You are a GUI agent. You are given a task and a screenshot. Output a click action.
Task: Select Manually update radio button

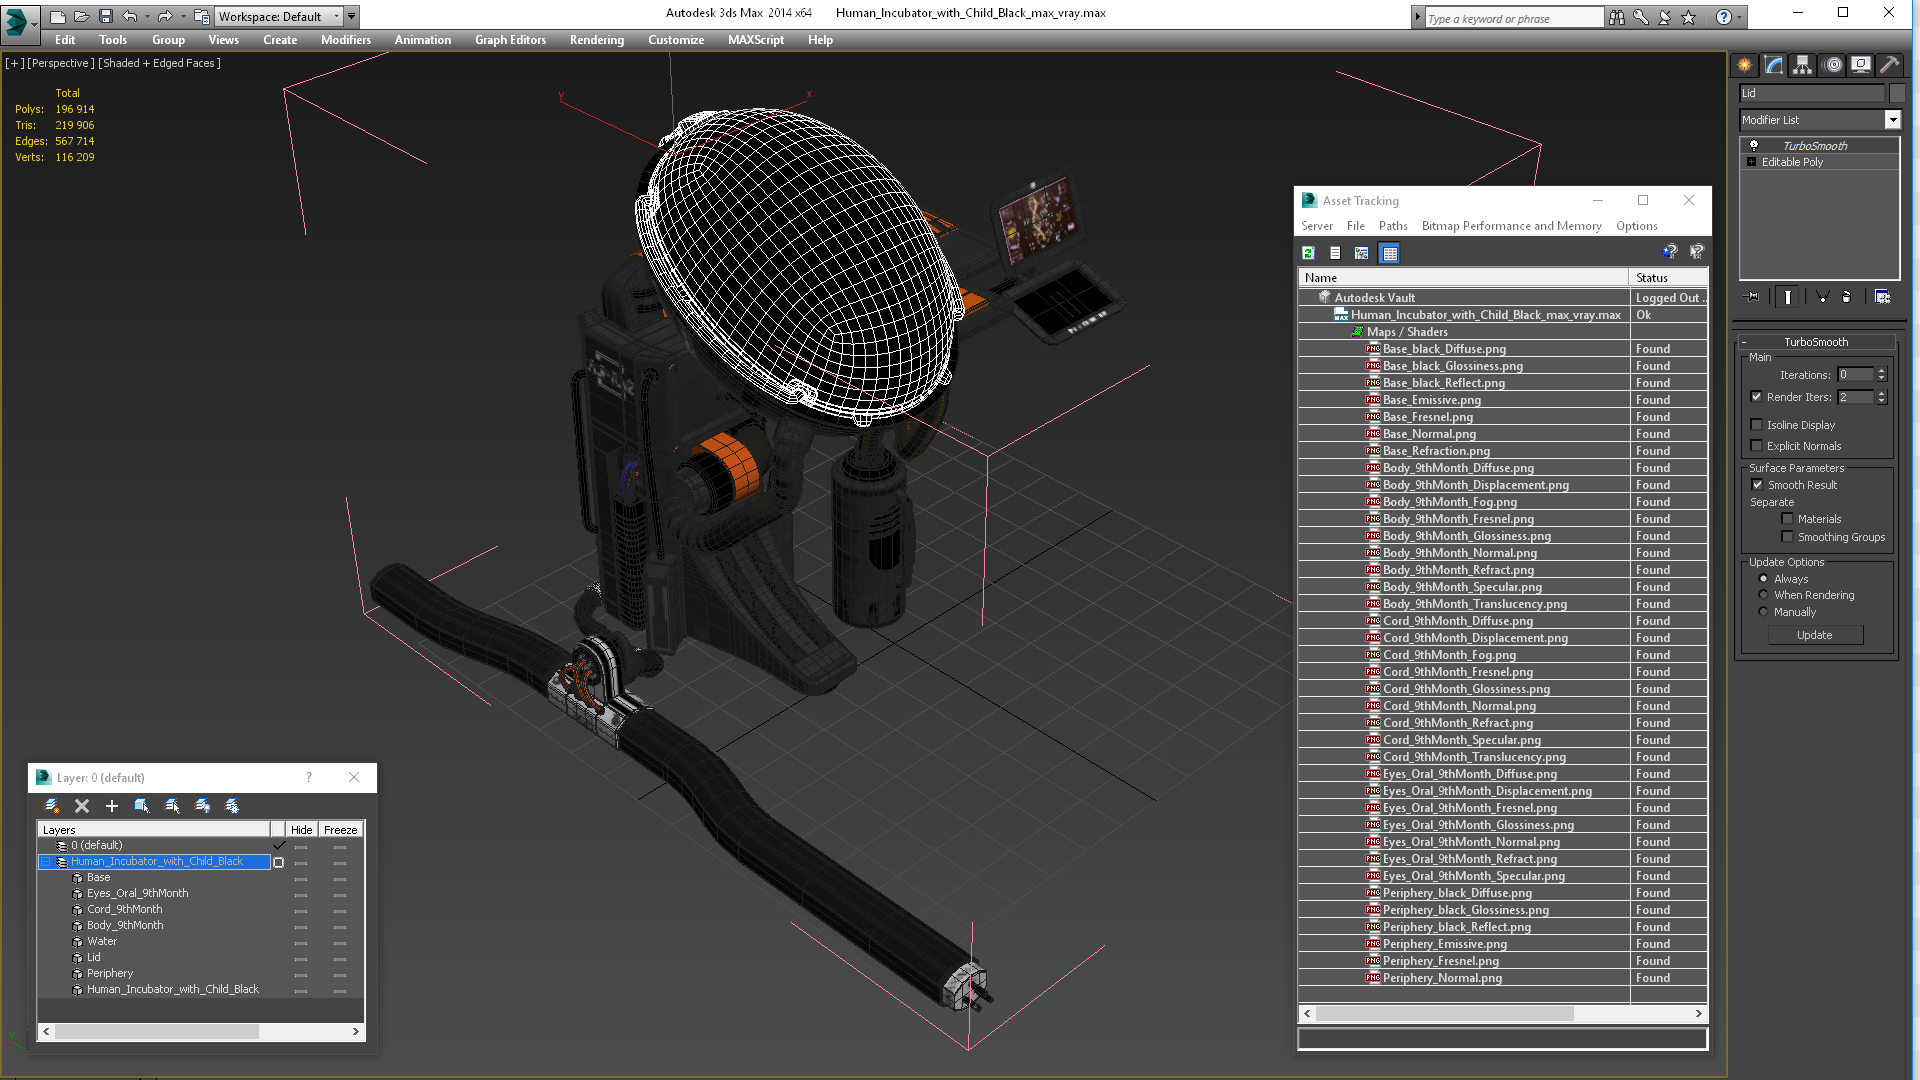[x=1763, y=612]
